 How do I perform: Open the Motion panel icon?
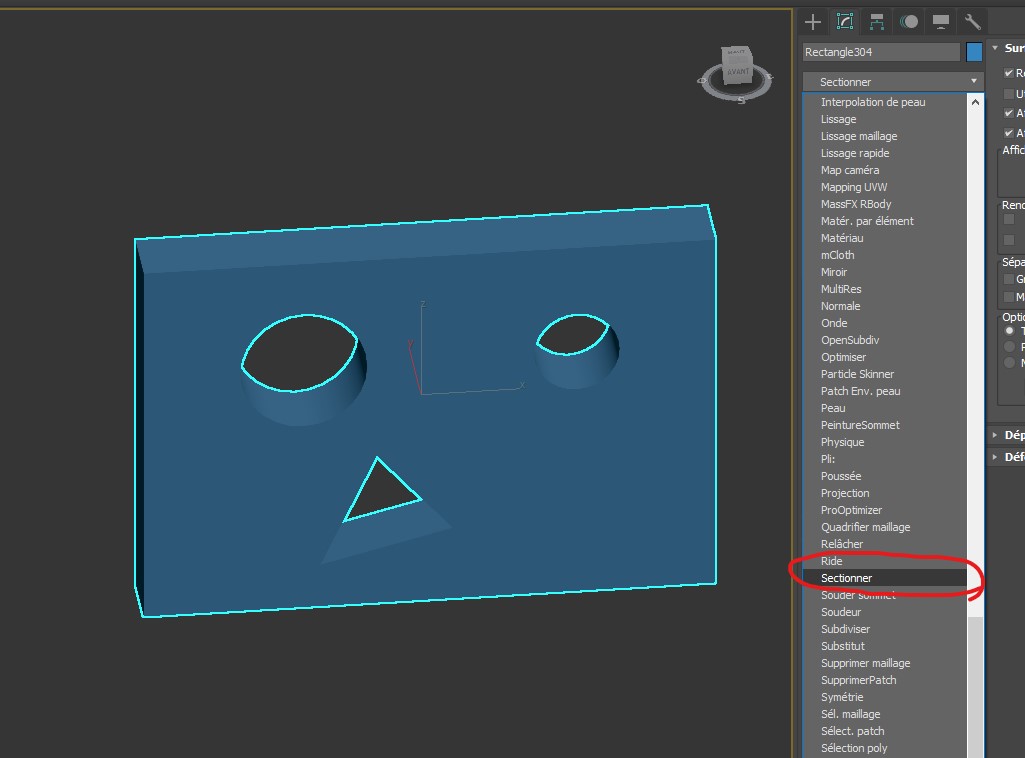909,22
